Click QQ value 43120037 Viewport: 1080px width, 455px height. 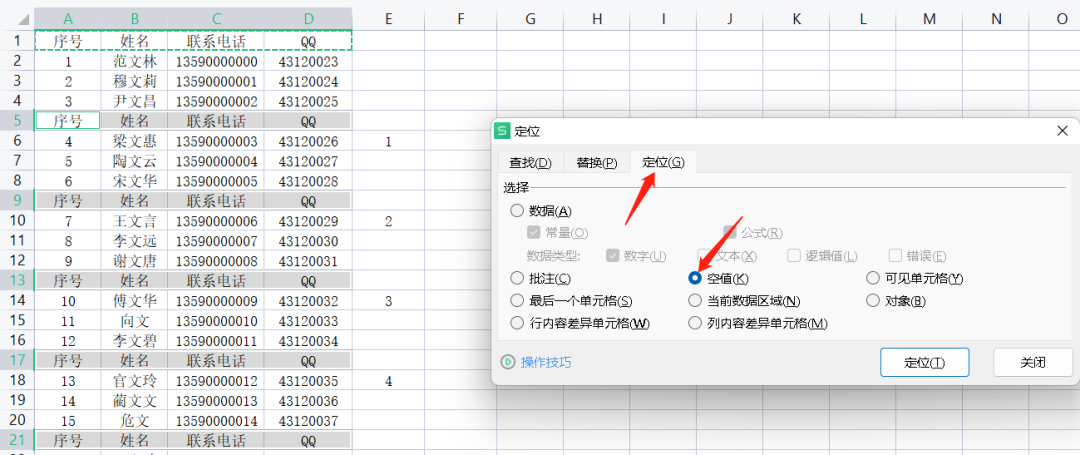tap(309, 421)
